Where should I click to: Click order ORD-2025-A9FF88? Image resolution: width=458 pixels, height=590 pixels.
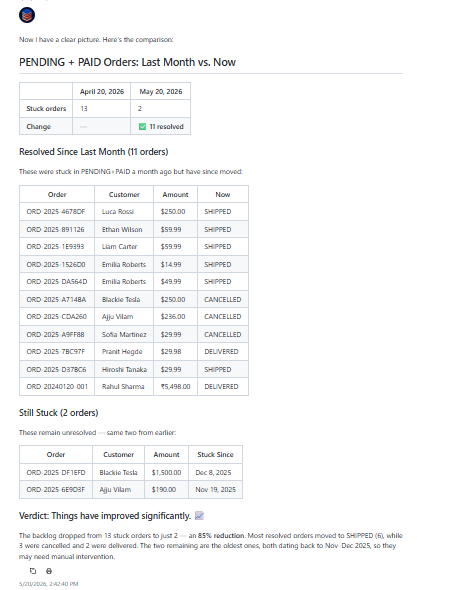click(55, 334)
